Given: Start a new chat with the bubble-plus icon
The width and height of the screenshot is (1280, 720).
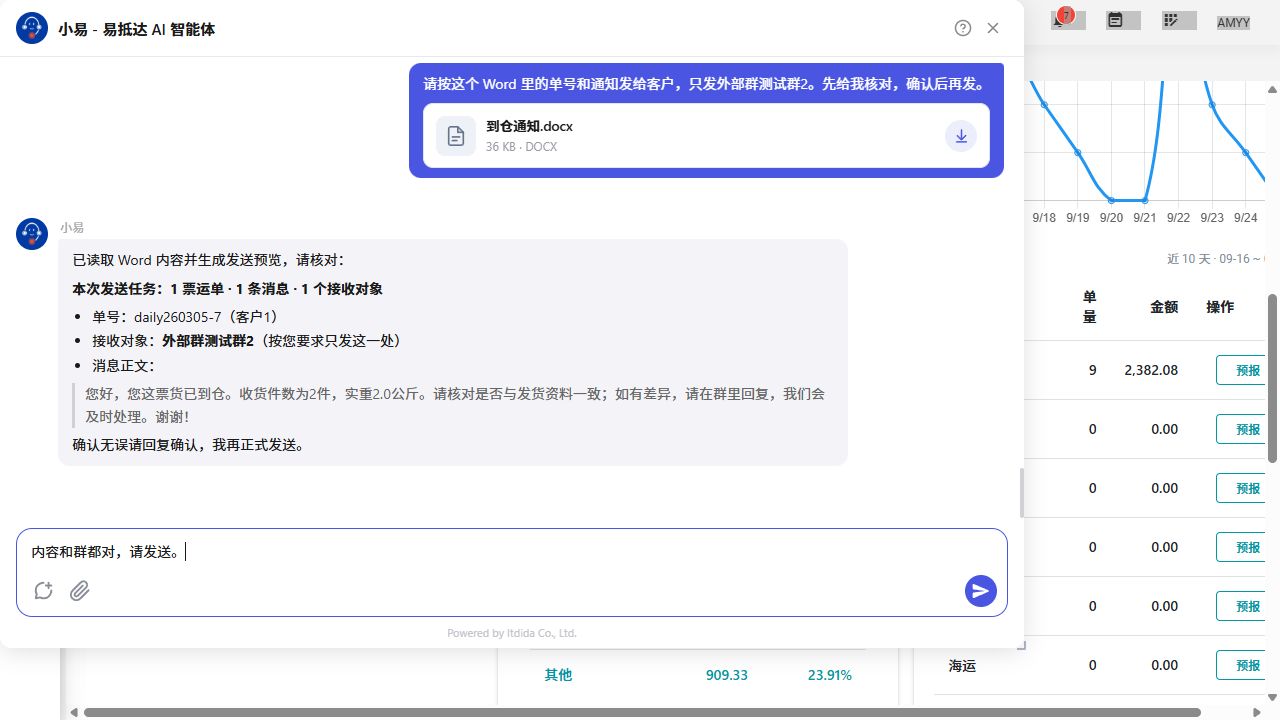Looking at the screenshot, I should (x=43, y=591).
